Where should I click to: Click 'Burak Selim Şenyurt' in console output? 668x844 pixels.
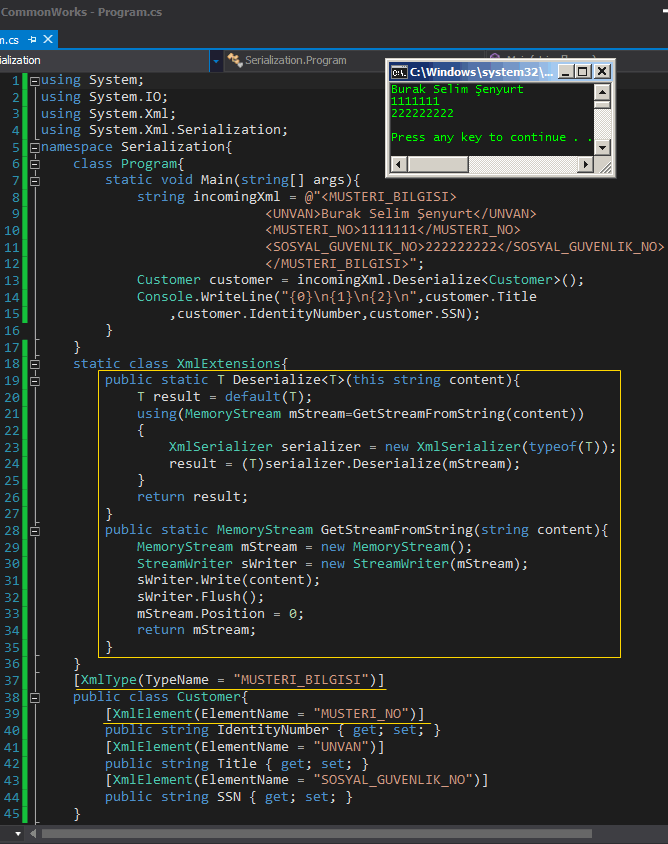point(457,89)
